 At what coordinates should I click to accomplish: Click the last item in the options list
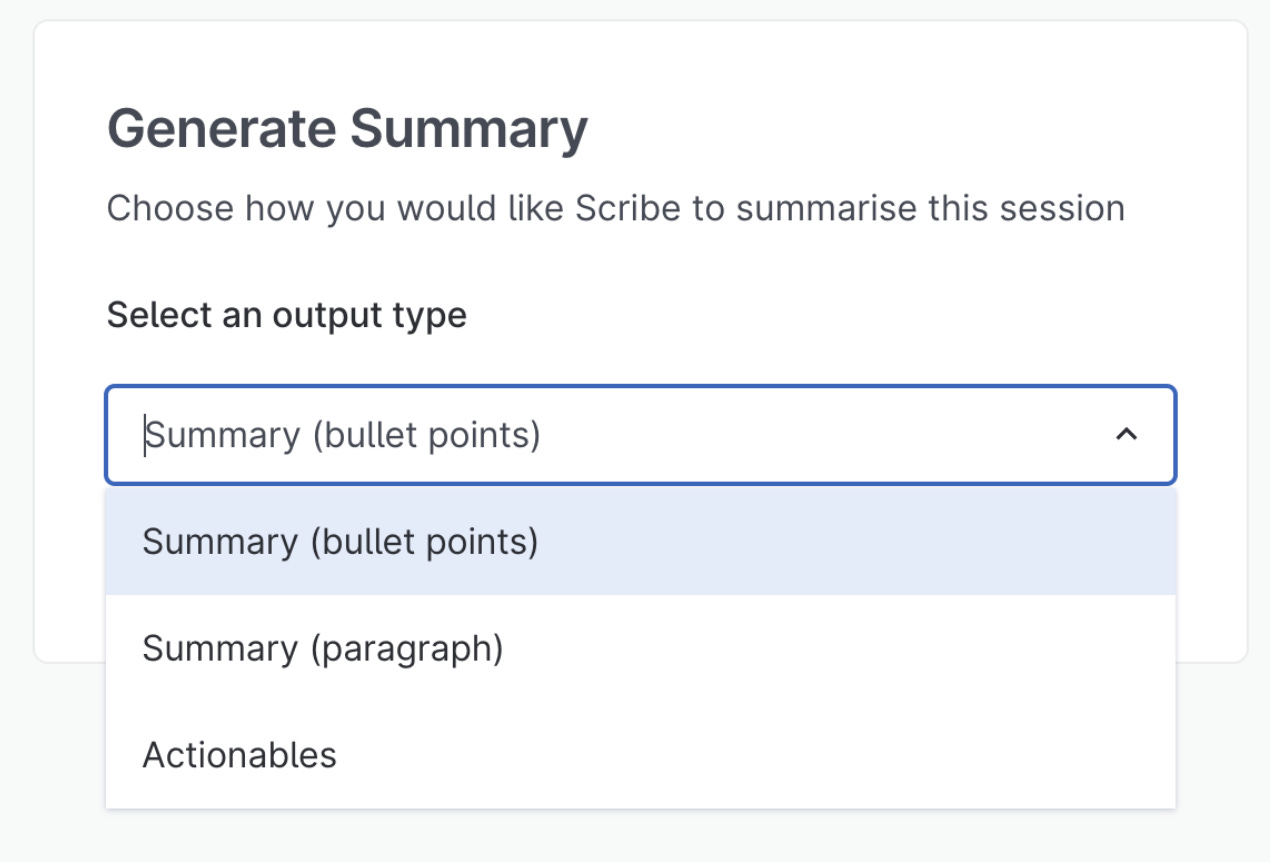pyautogui.click(x=237, y=755)
